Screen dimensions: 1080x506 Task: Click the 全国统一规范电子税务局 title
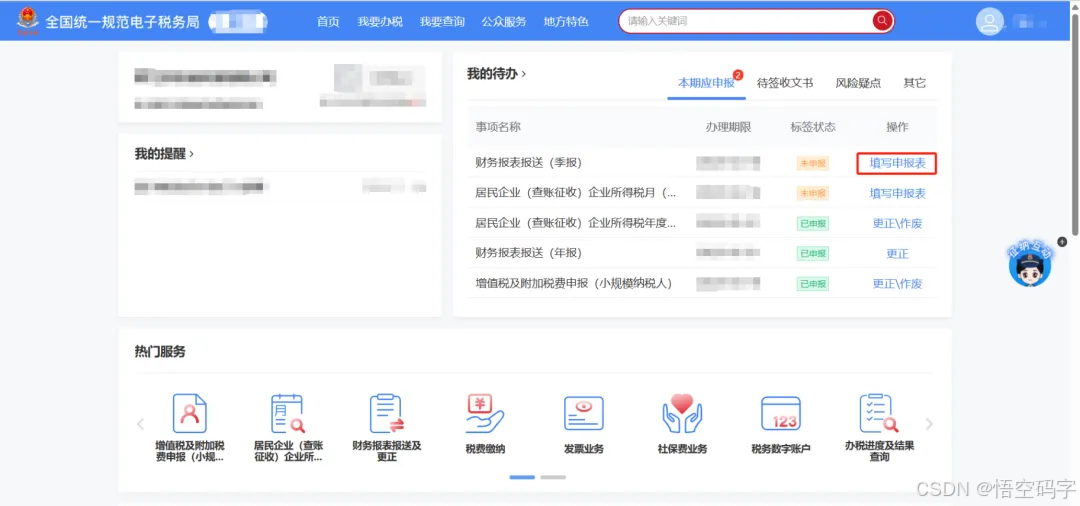(x=123, y=22)
